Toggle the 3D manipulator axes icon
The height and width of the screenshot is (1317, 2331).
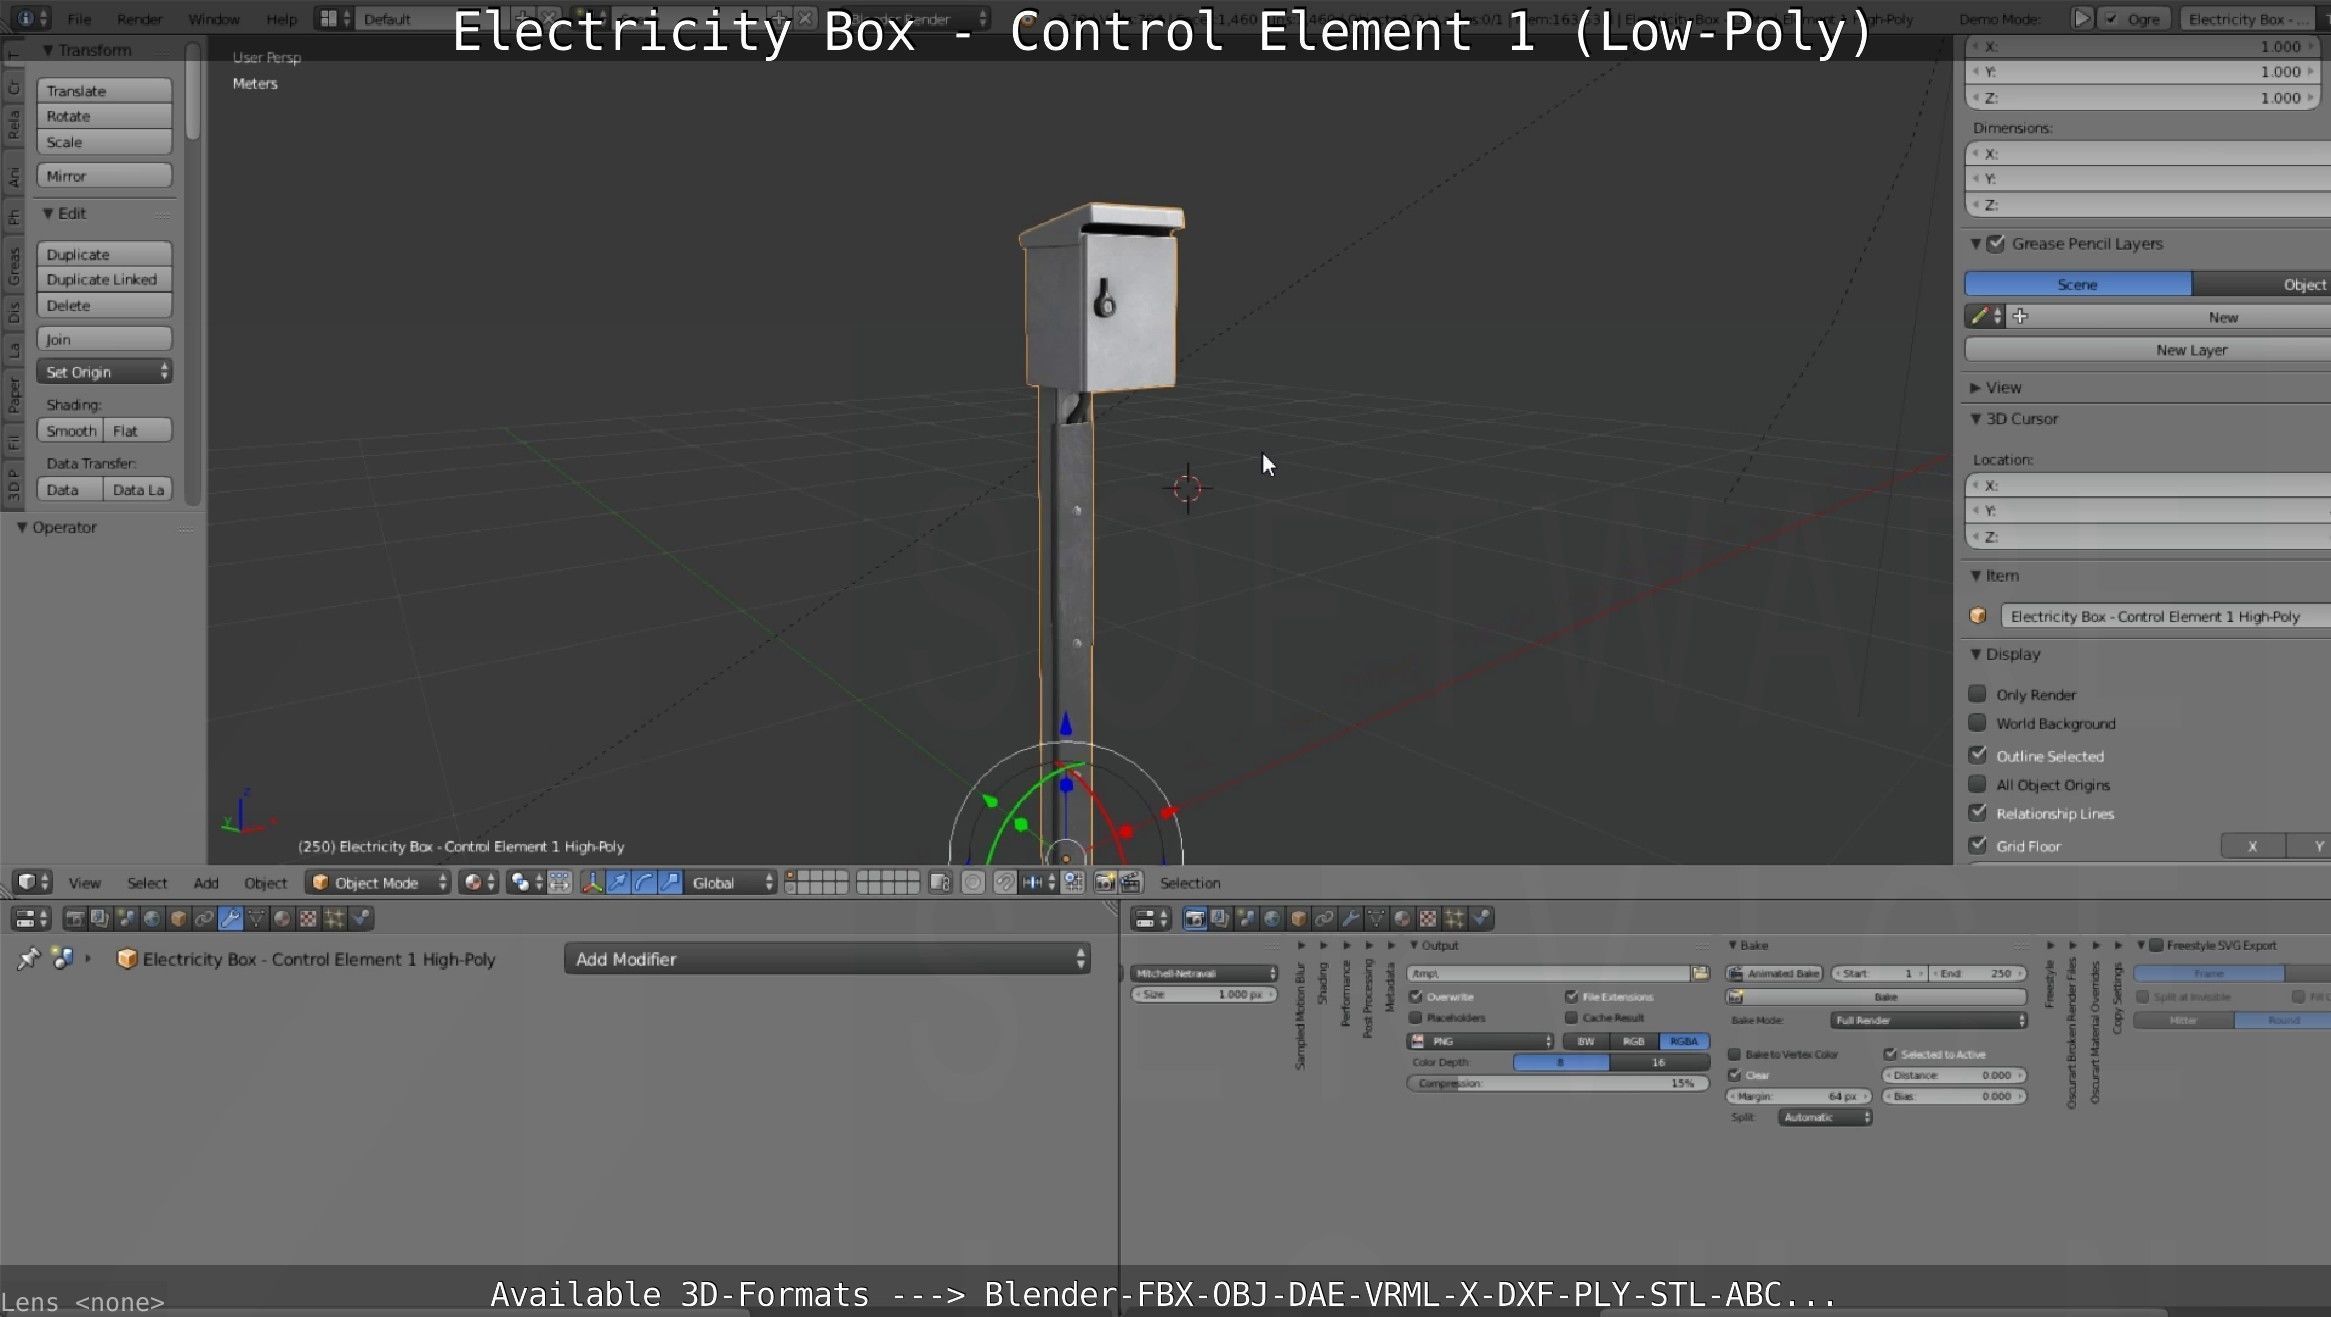[x=592, y=882]
